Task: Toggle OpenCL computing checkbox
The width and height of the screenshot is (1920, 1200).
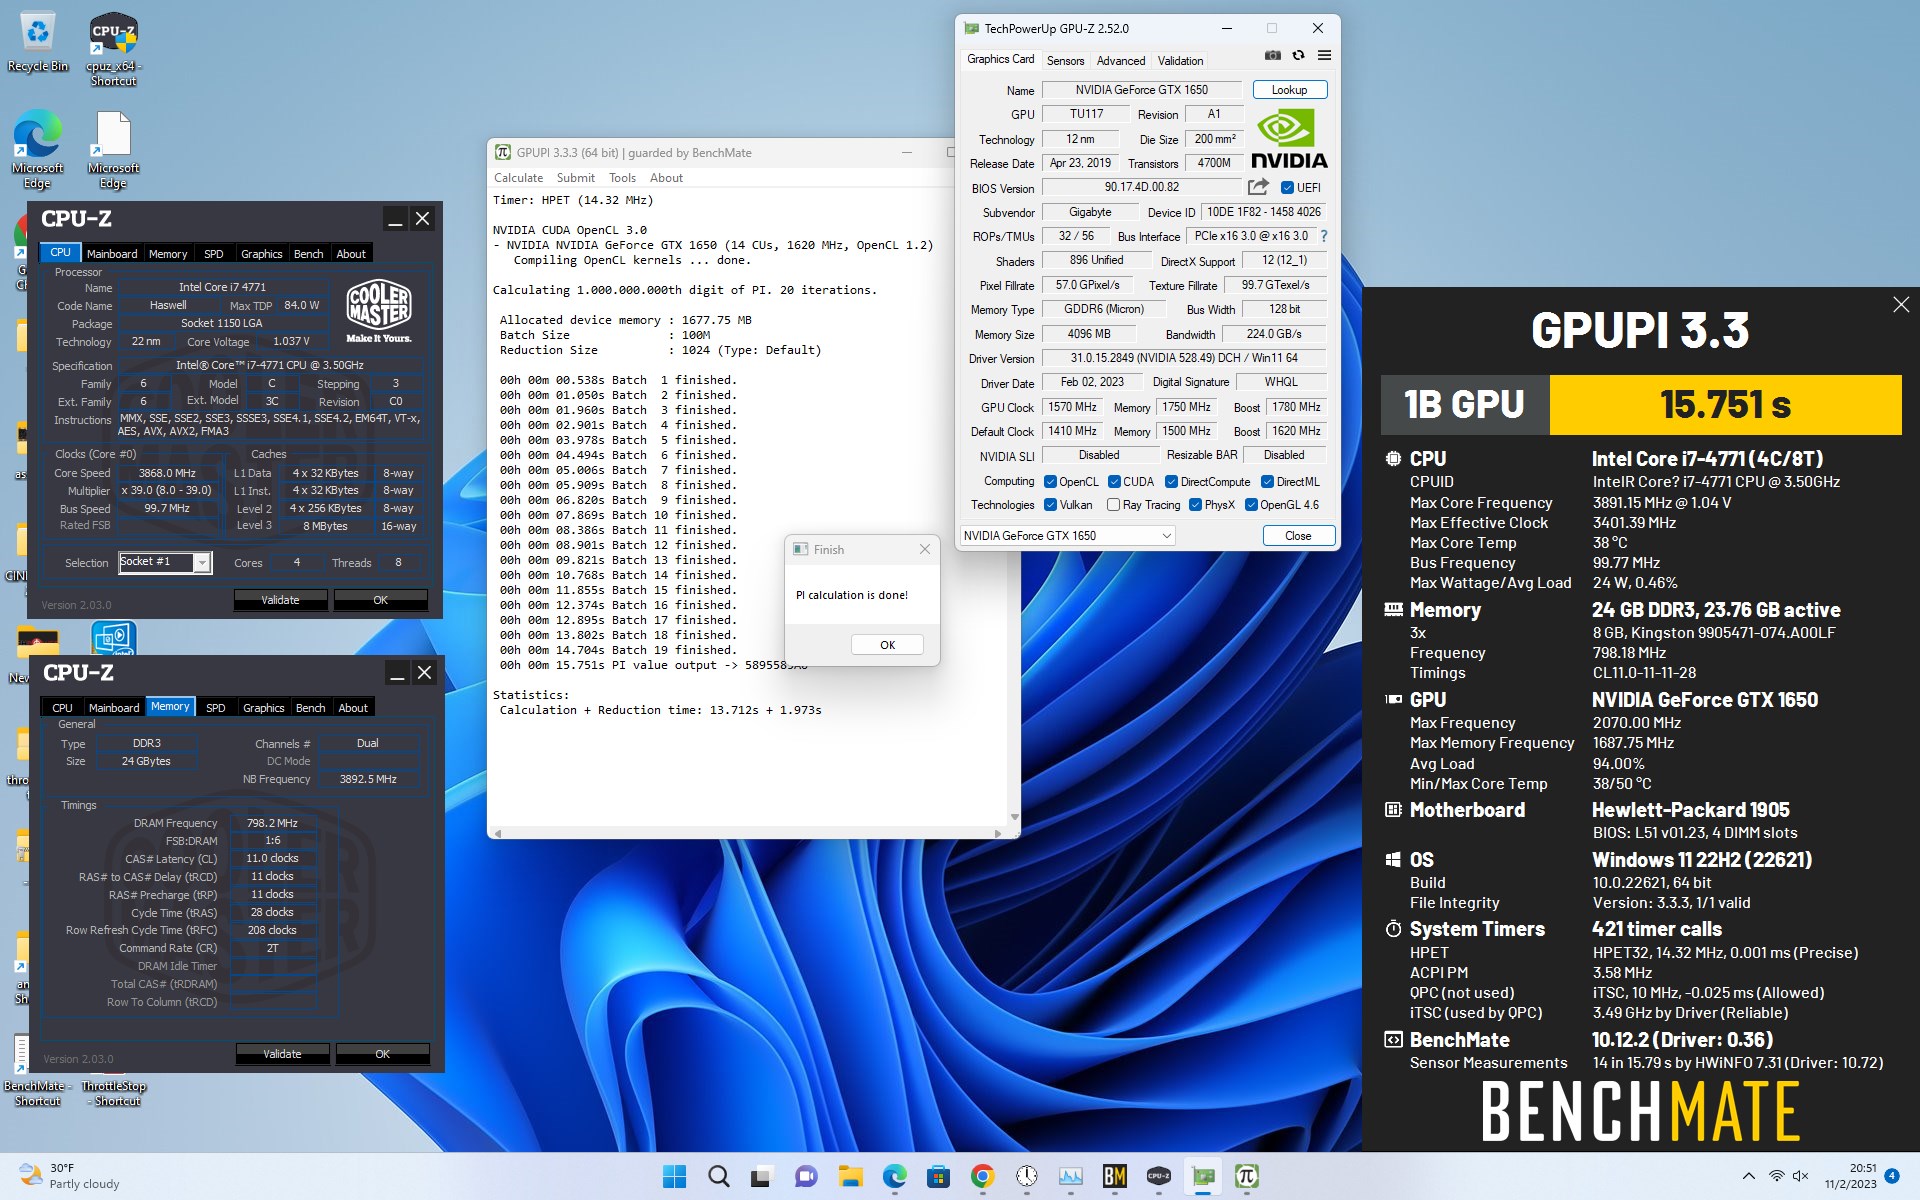Action: coord(1050,482)
